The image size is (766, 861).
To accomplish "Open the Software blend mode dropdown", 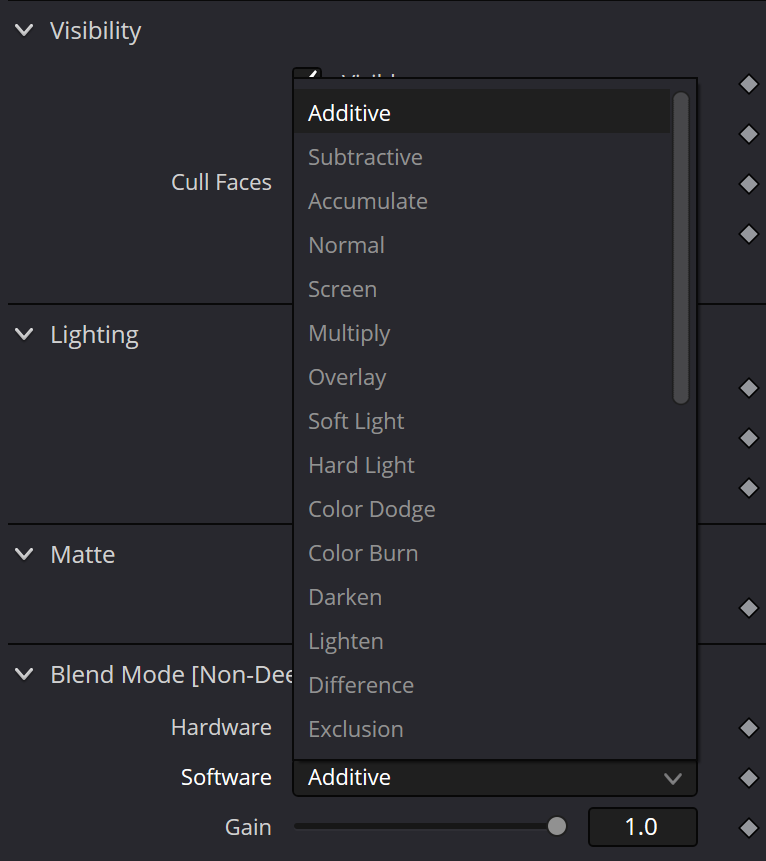I will pyautogui.click(x=495, y=778).
